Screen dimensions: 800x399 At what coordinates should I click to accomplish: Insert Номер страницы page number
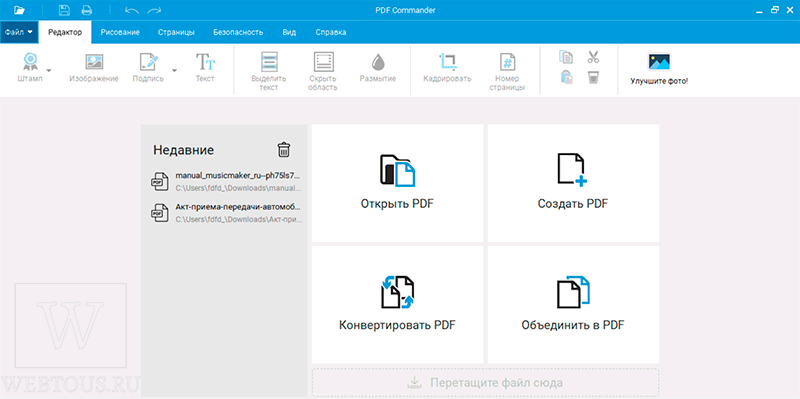[507, 72]
